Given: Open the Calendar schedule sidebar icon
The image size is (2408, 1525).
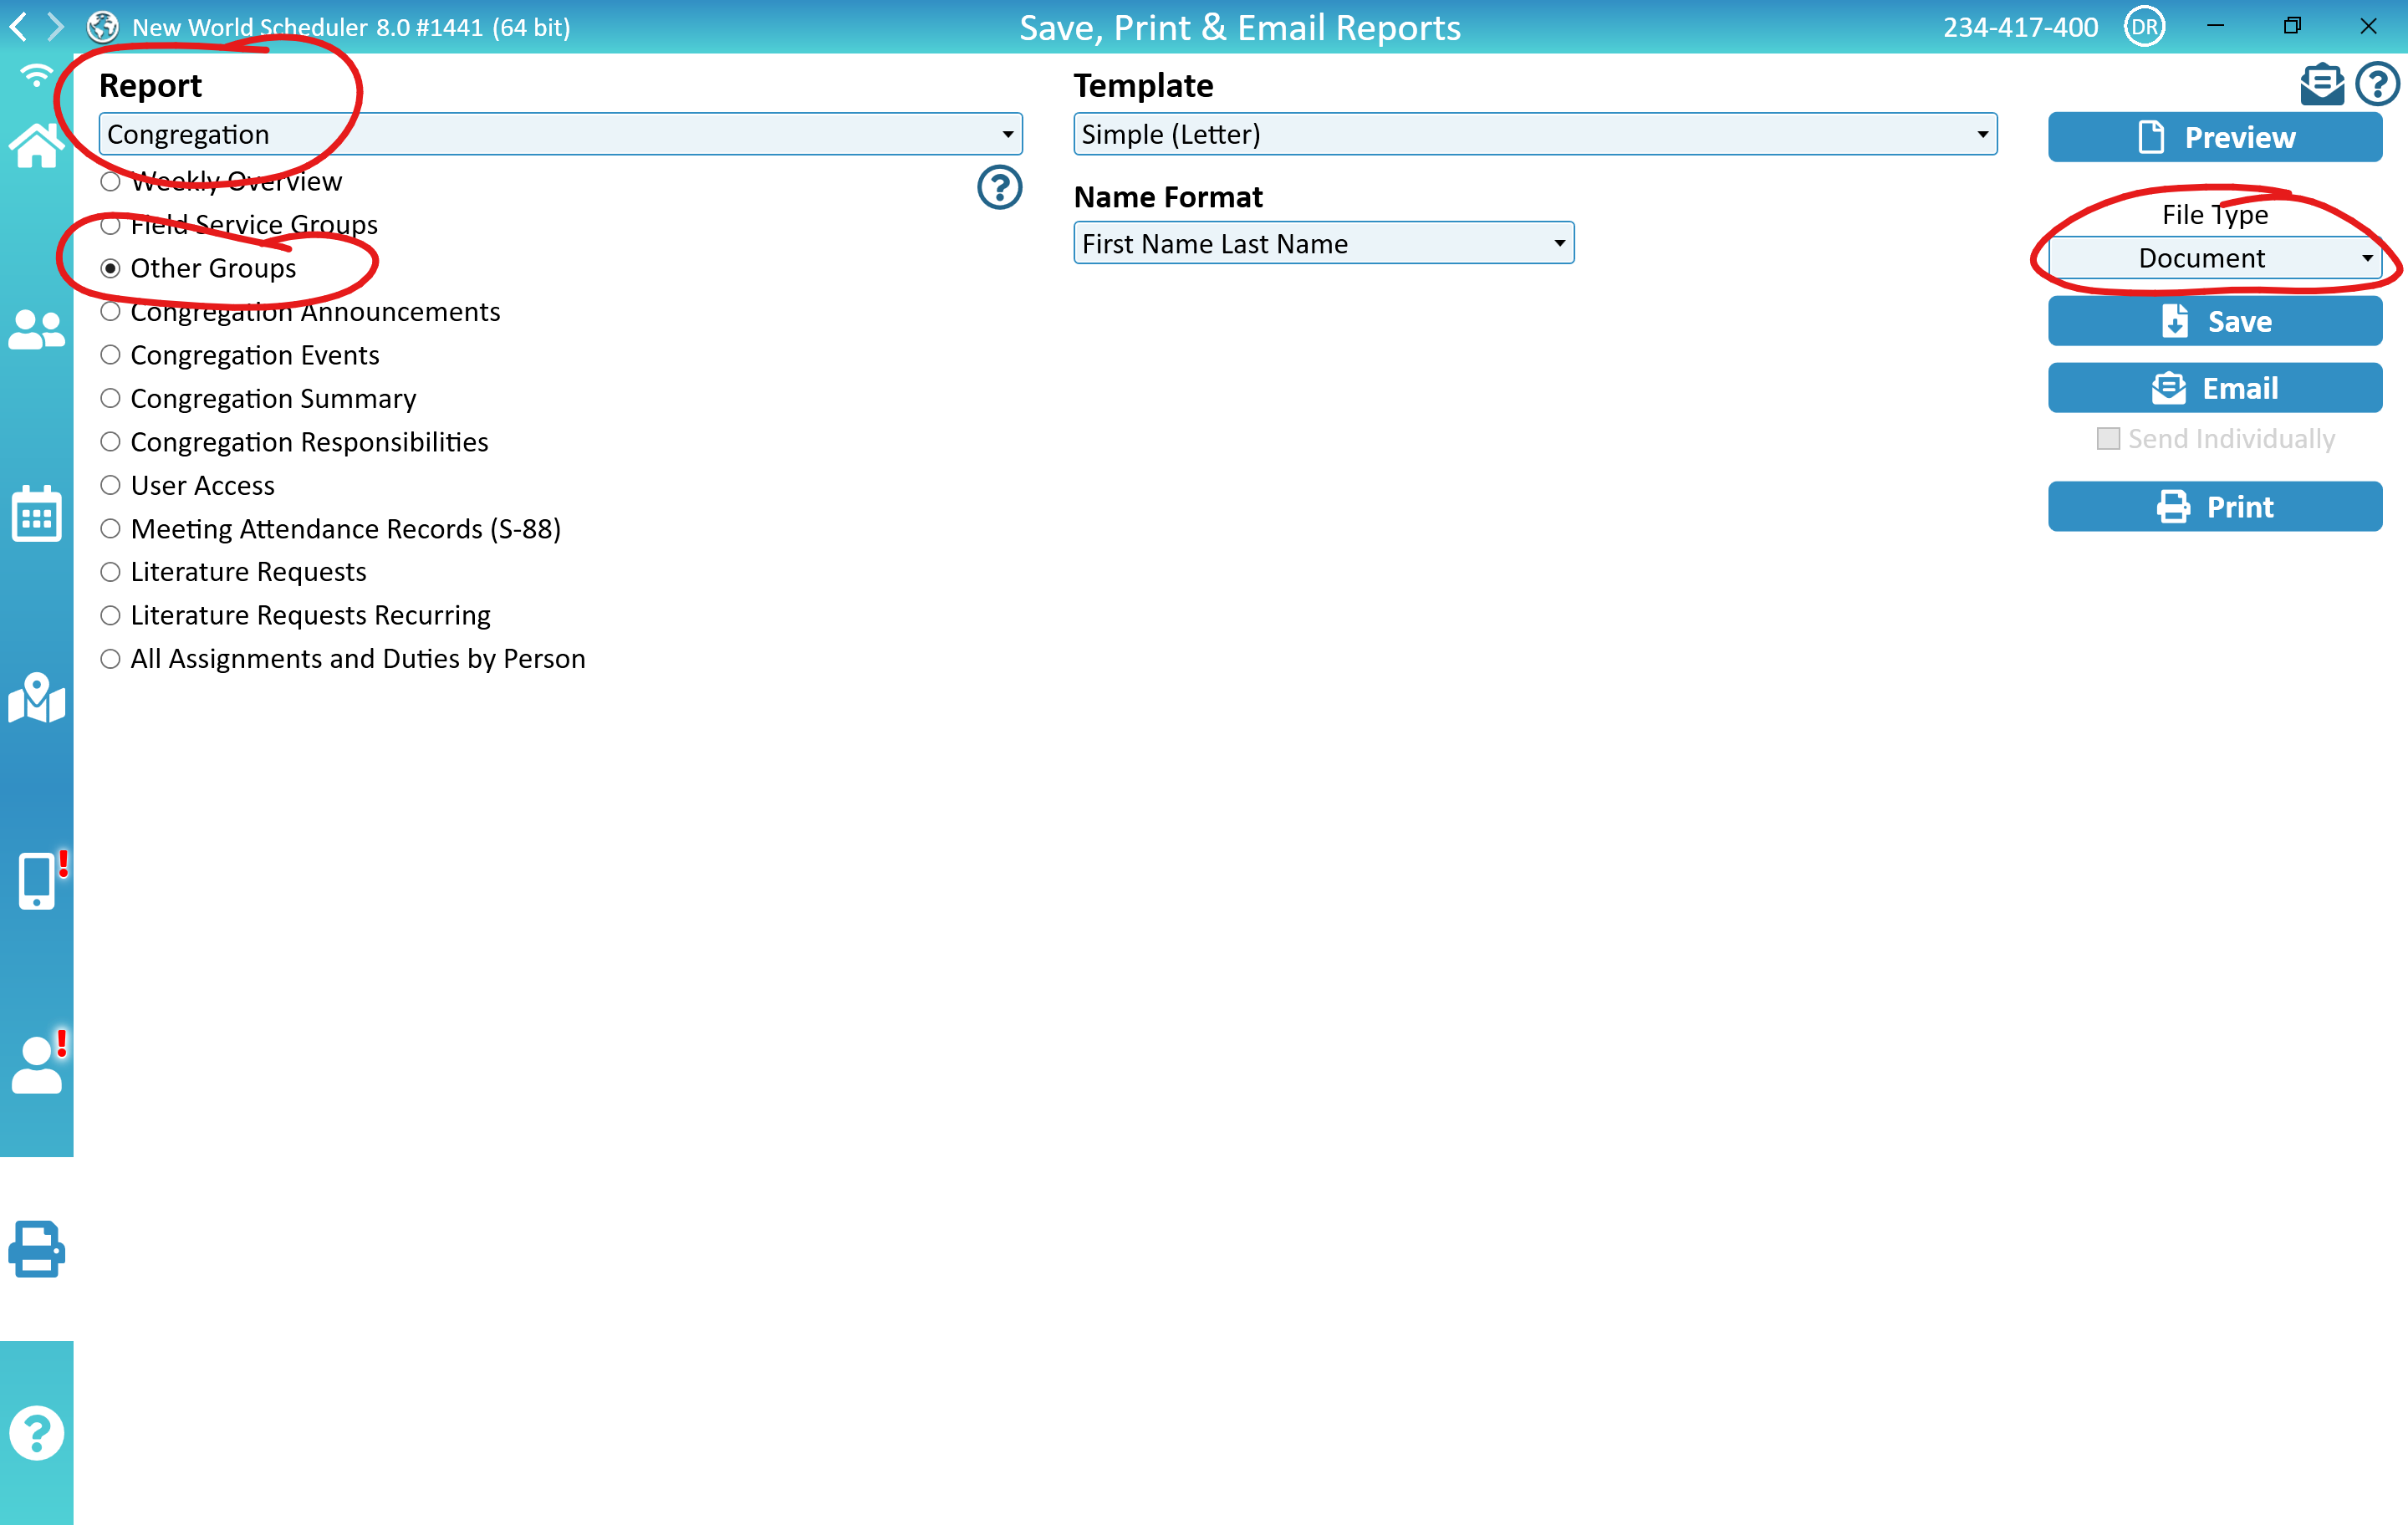Looking at the screenshot, I should (x=36, y=514).
